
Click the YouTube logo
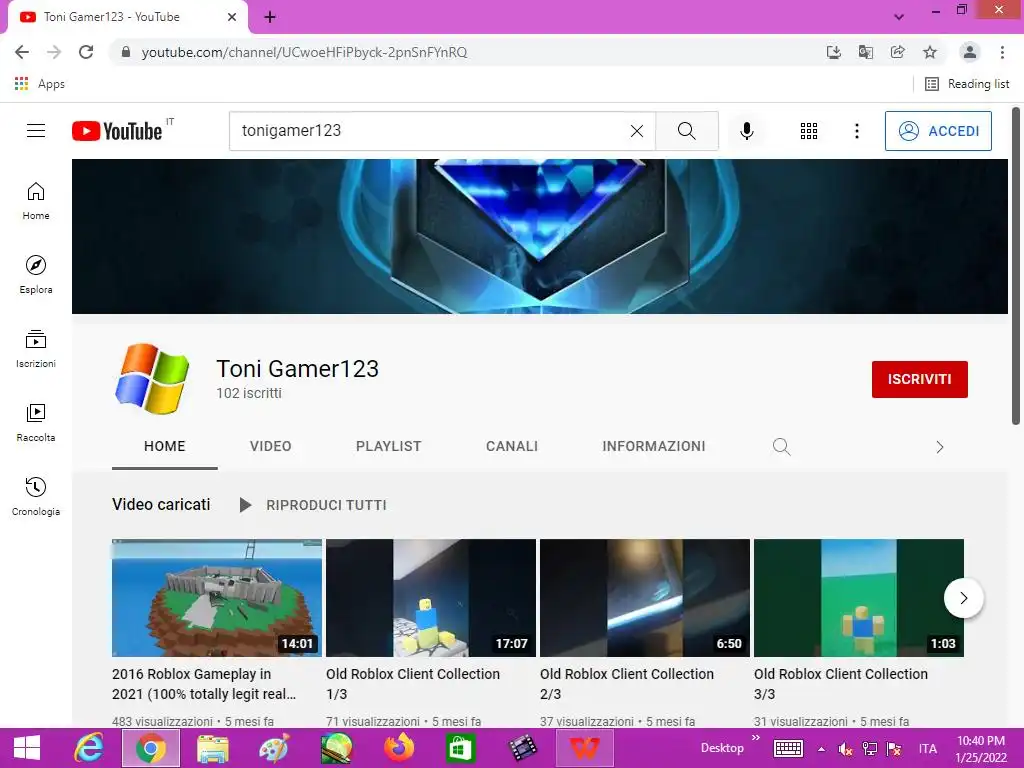(117, 131)
